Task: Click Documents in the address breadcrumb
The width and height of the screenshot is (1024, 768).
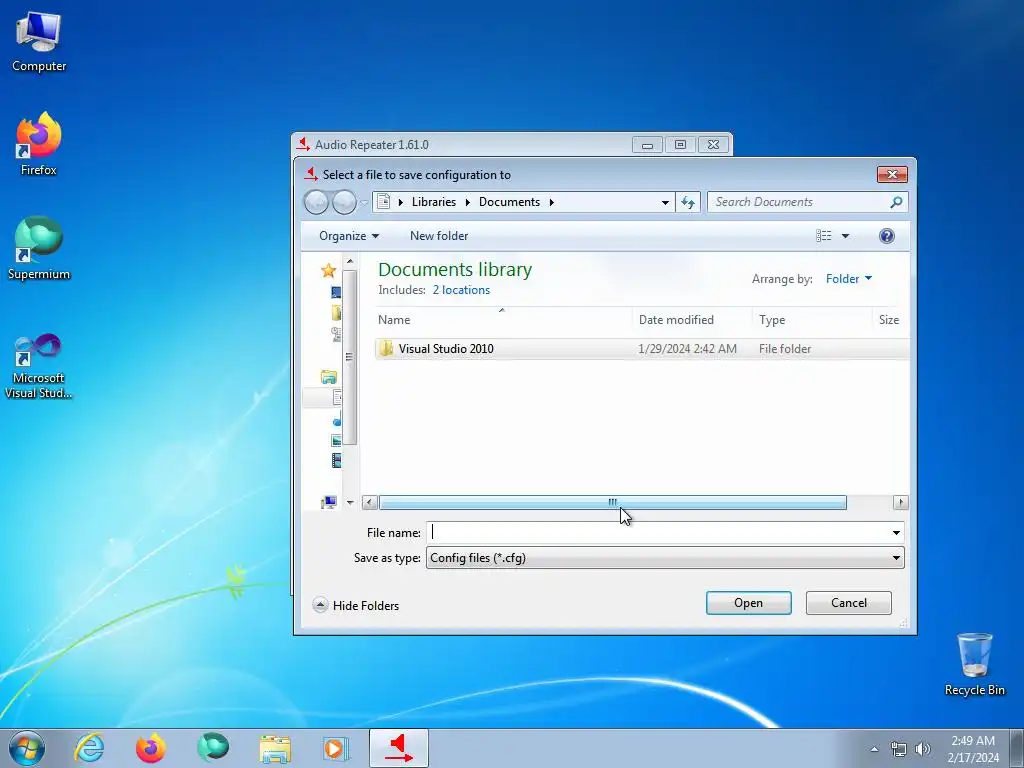Action: [509, 202]
